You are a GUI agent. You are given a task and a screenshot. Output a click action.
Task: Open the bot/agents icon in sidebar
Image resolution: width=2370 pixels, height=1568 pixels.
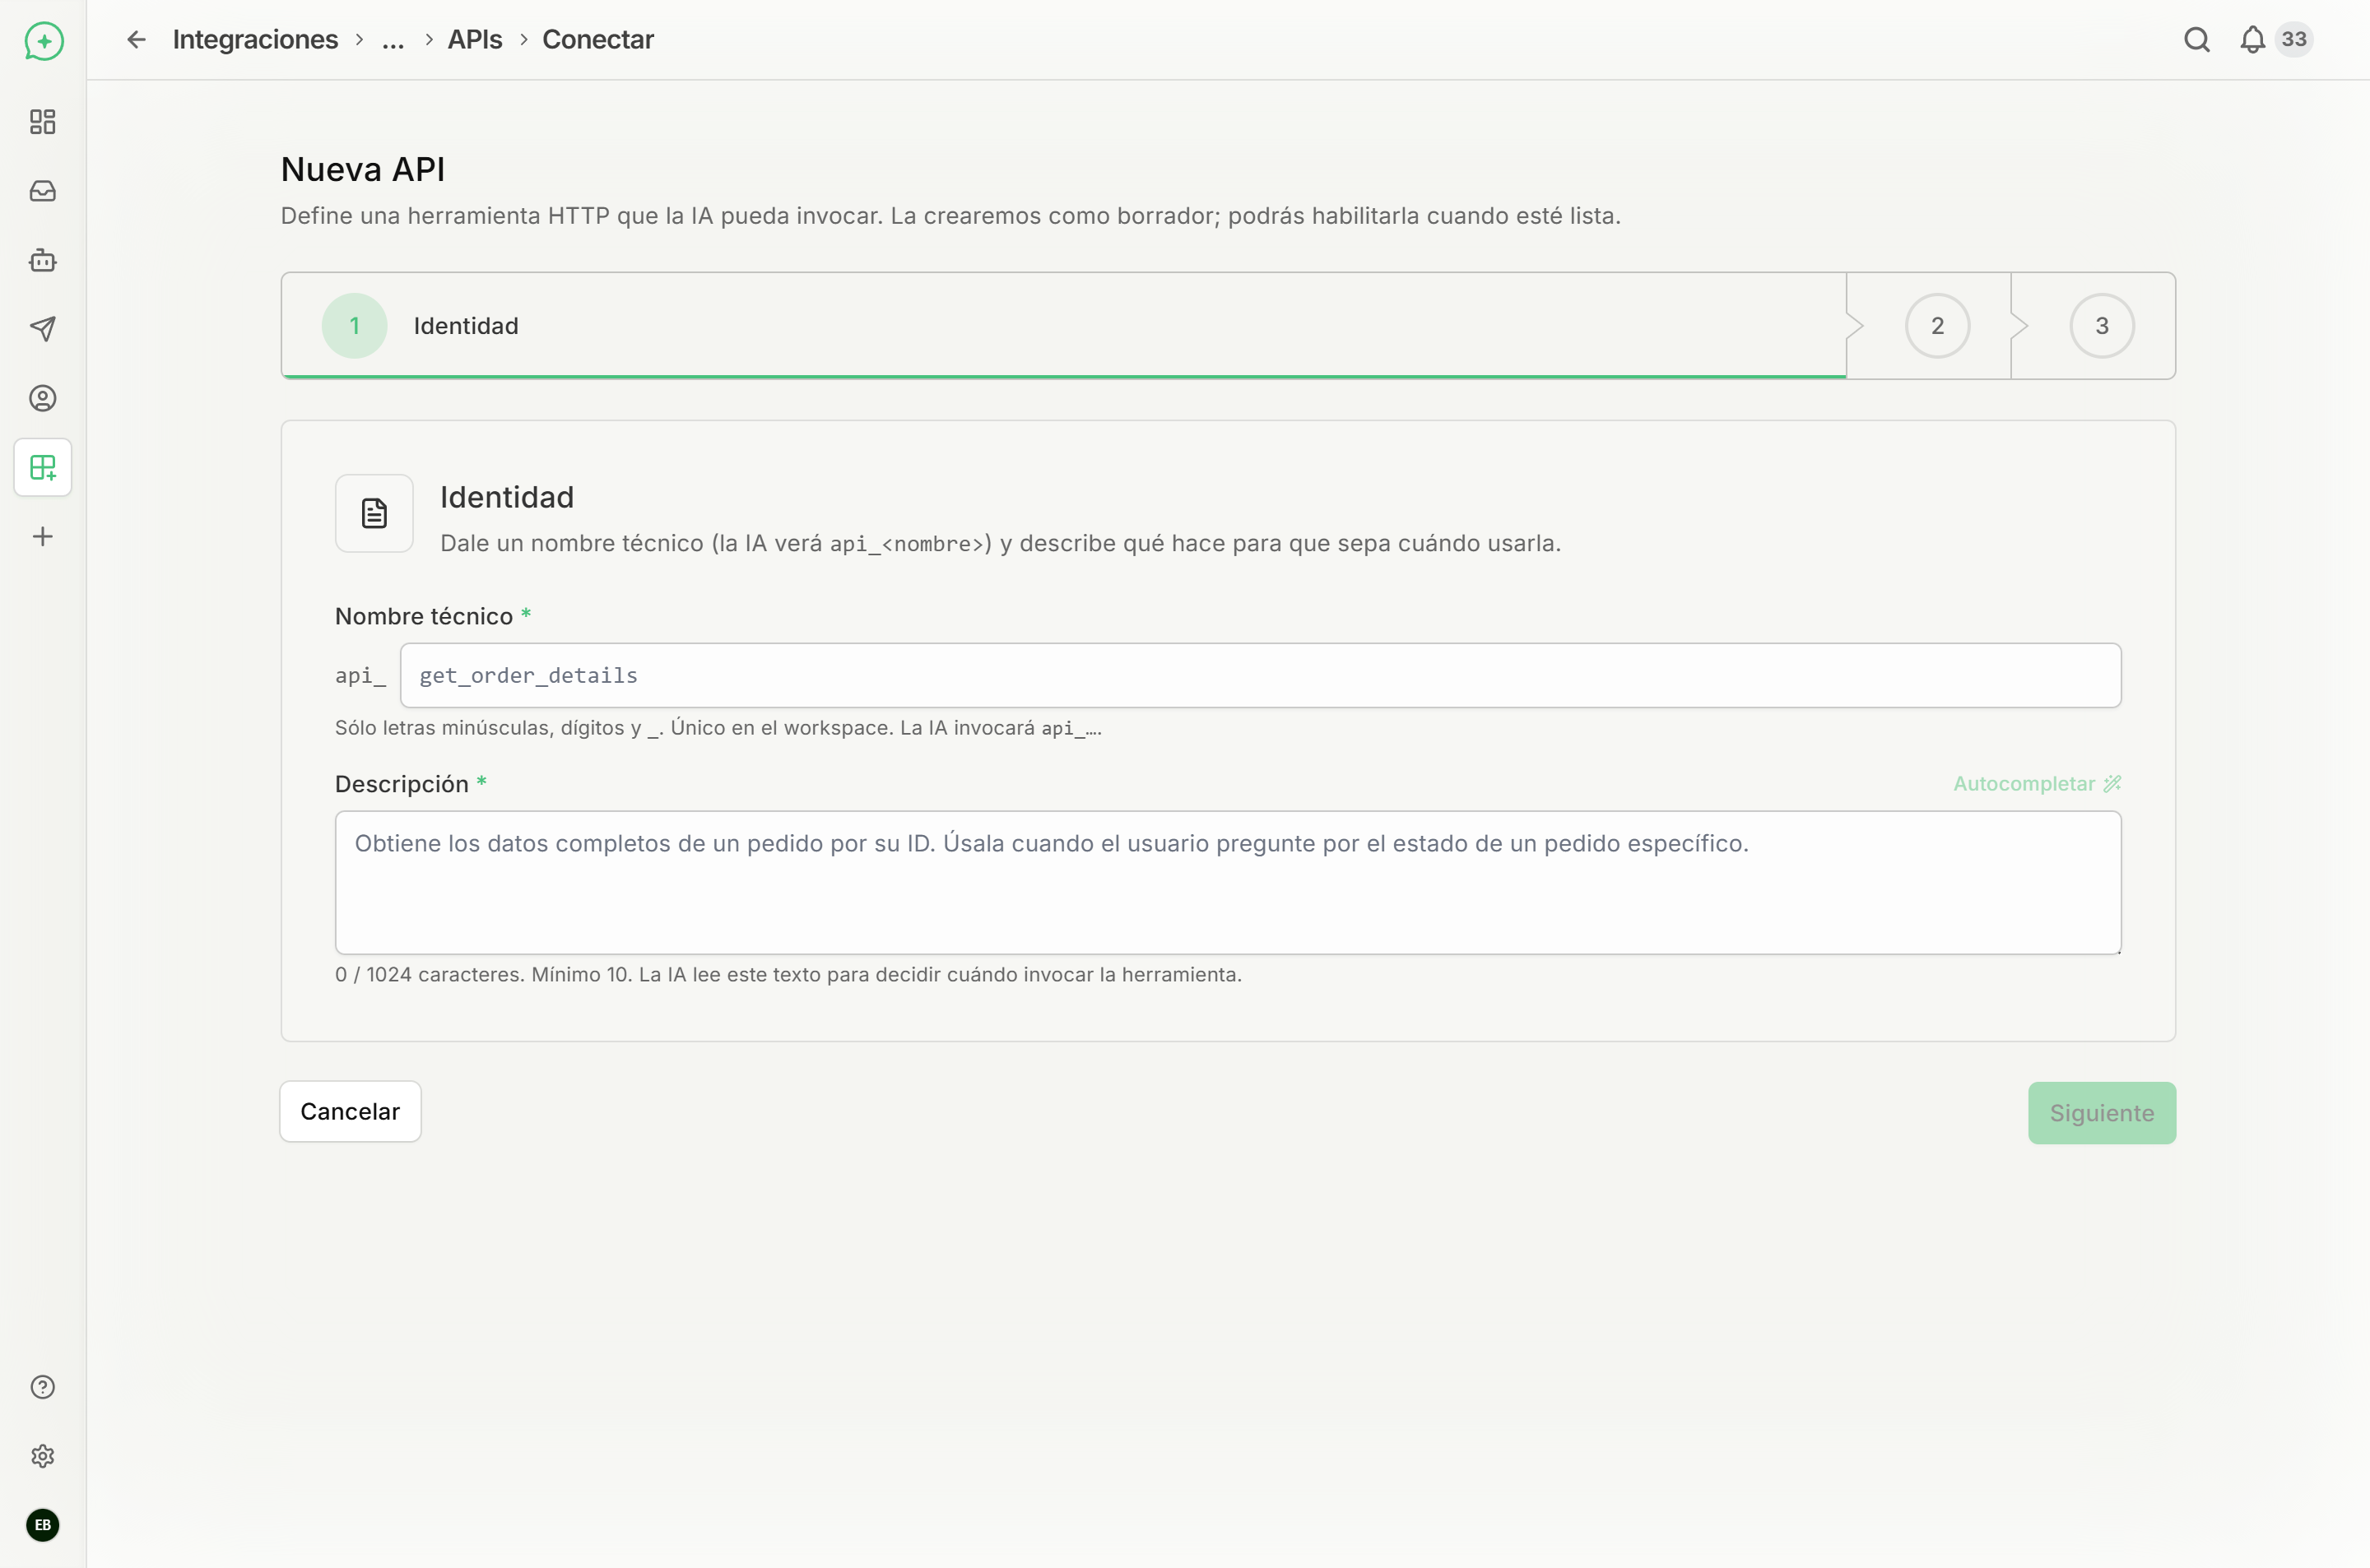[x=43, y=260]
